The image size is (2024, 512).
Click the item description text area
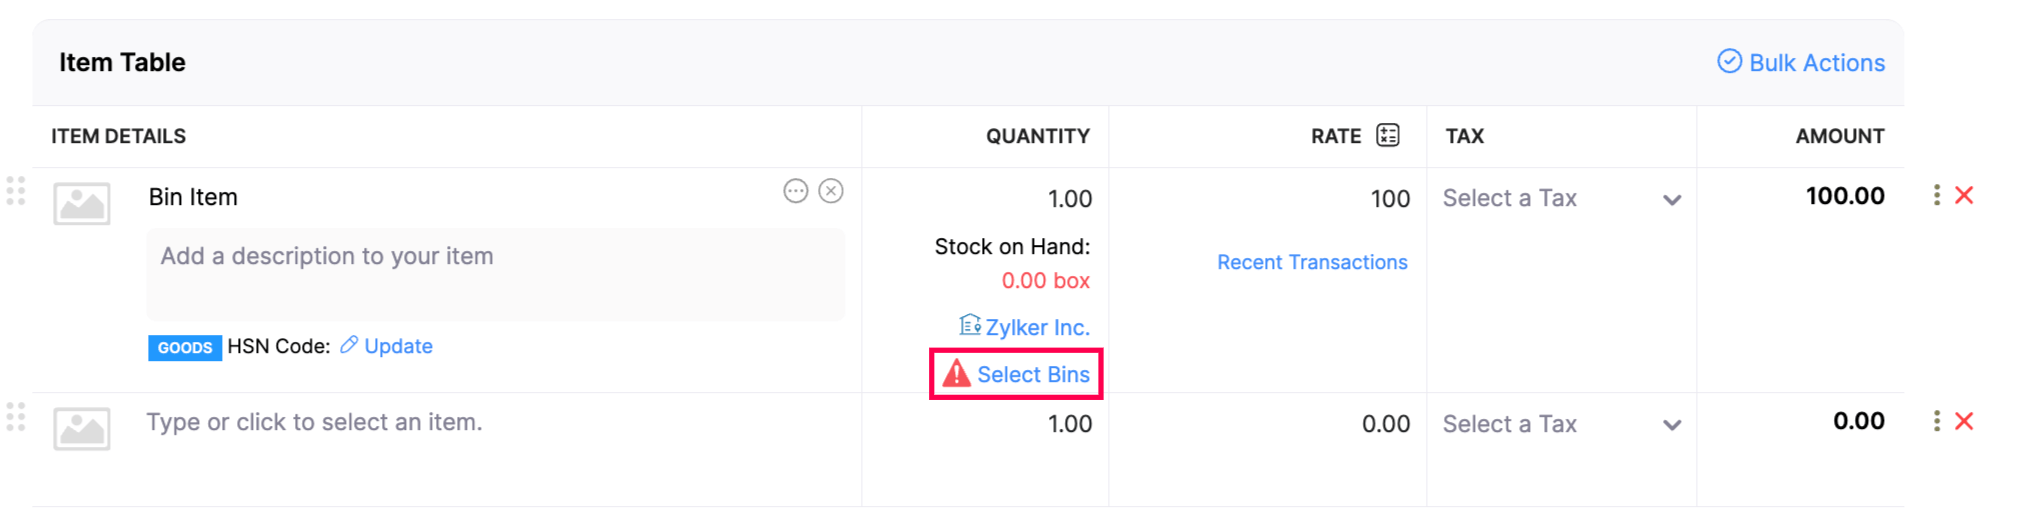pyautogui.click(x=495, y=274)
